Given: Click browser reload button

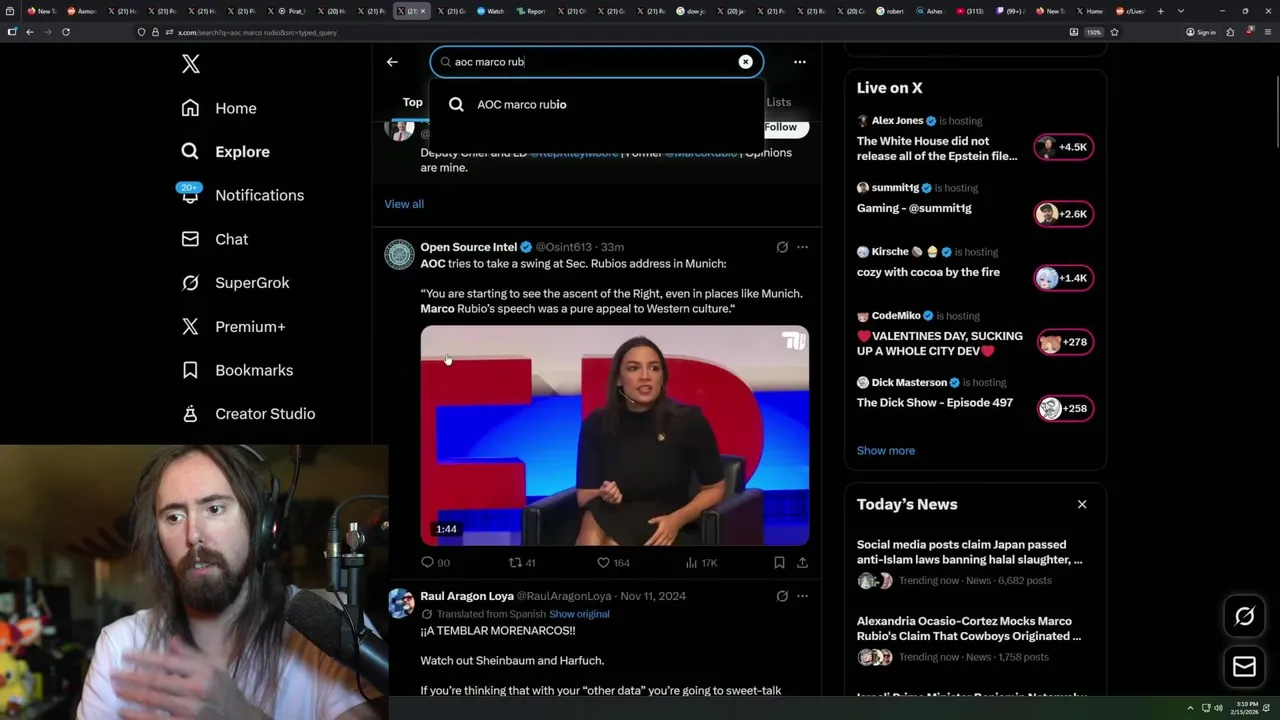Looking at the screenshot, I should tap(66, 32).
